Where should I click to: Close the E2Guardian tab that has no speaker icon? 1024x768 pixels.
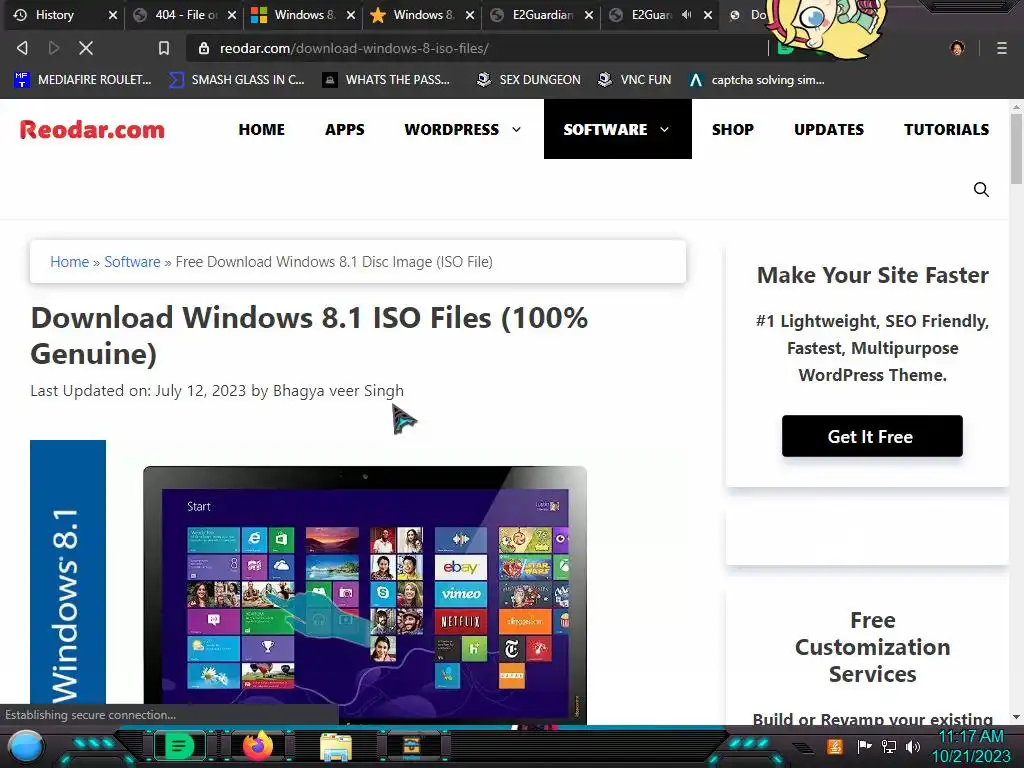point(588,14)
